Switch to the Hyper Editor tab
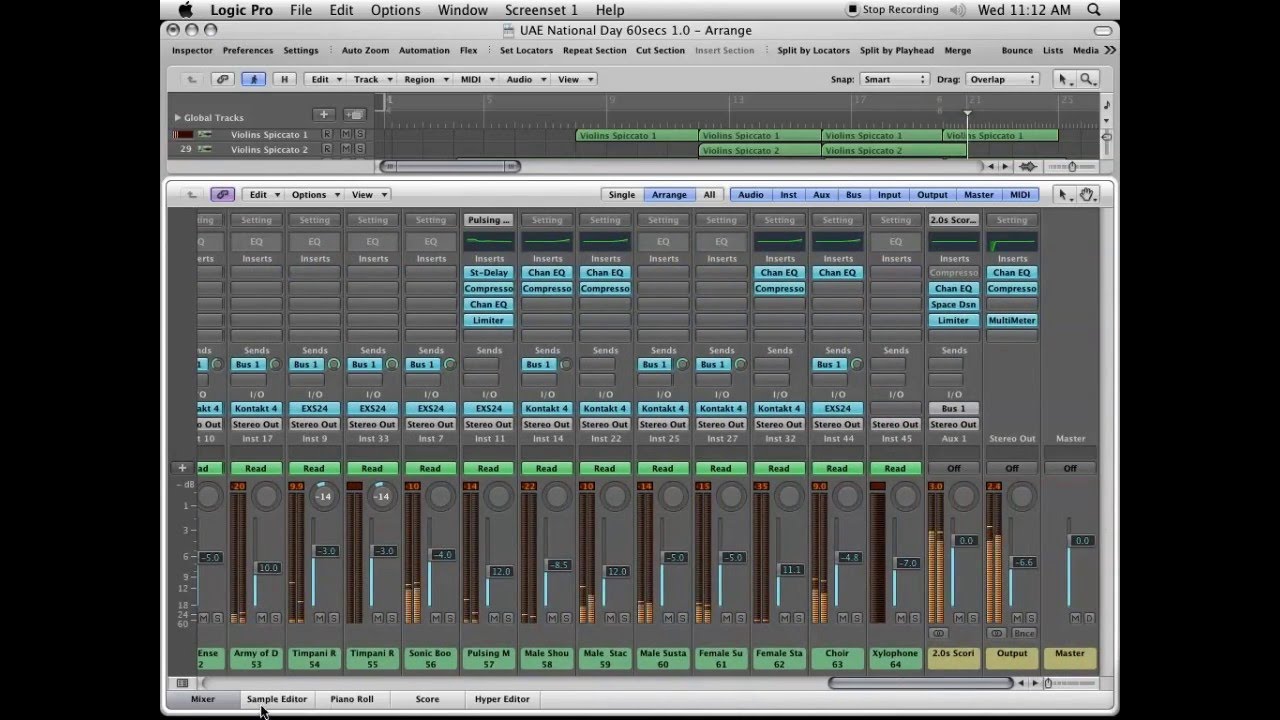Image resolution: width=1280 pixels, height=720 pixels. click(502, 699)
